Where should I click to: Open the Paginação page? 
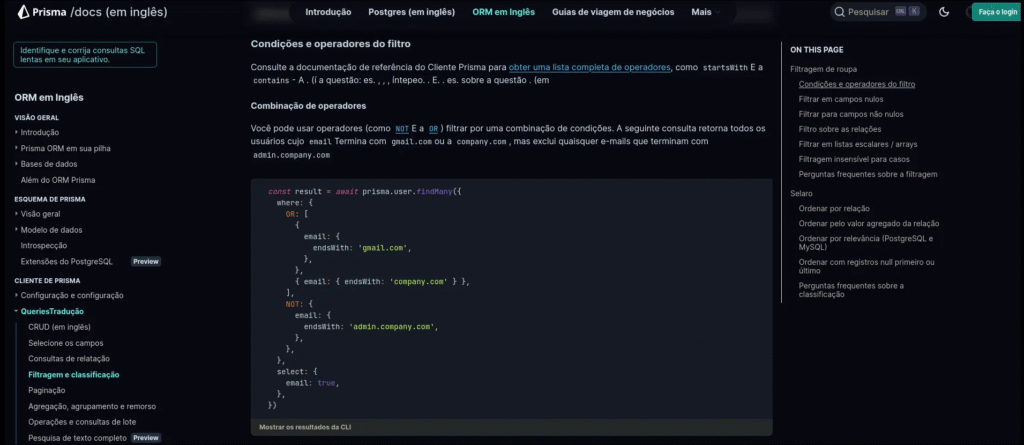pyautogui.click(x=47, y=390)
